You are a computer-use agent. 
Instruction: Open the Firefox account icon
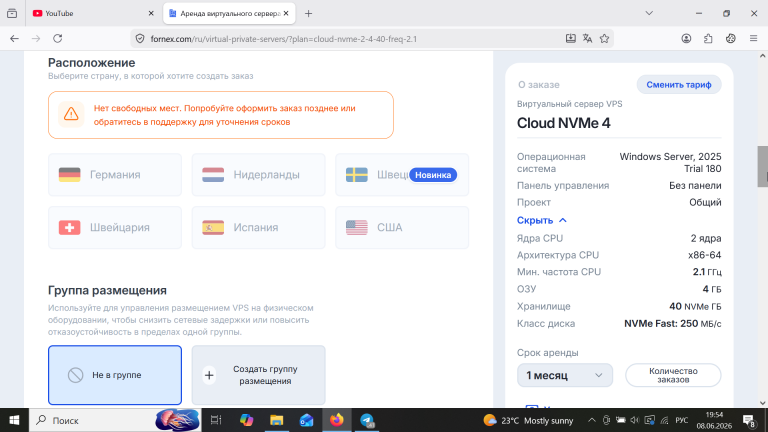(x=686, y=38)
